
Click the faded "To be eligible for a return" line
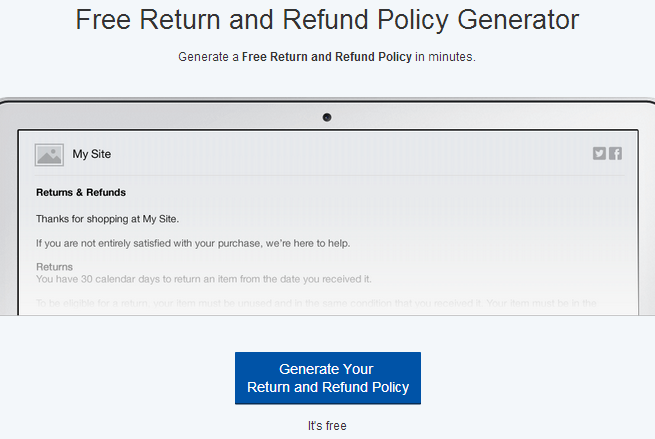[x=316, y=303]
